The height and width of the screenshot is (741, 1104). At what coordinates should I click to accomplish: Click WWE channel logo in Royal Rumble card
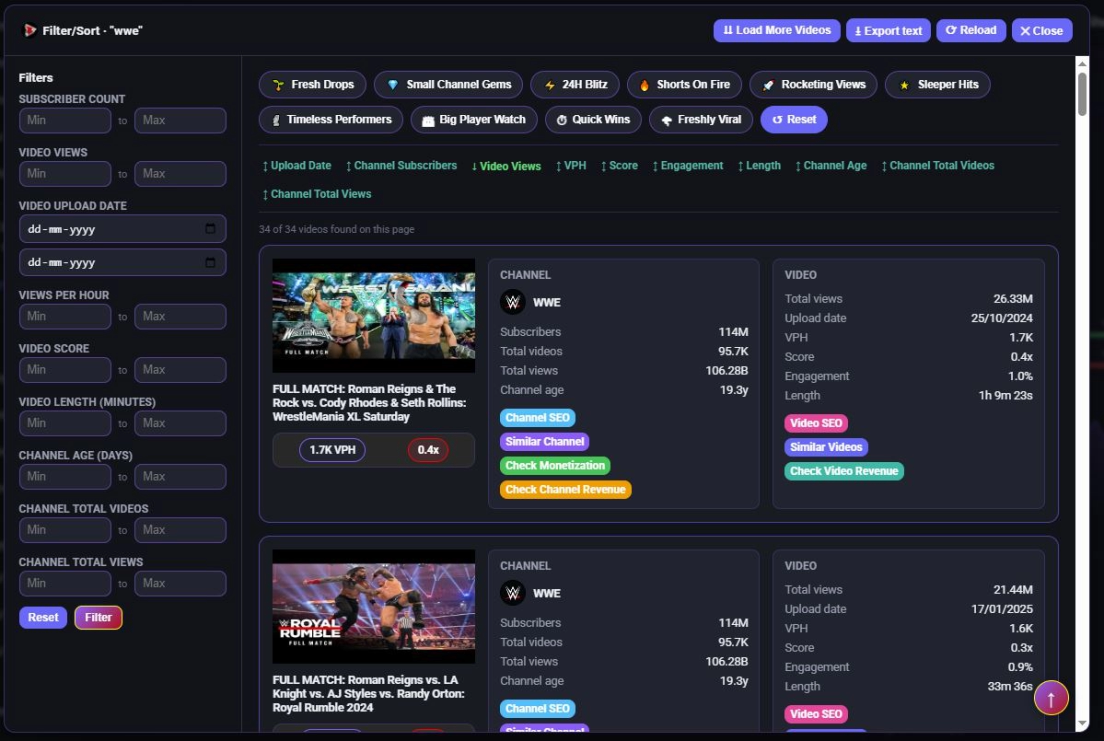coord(513,593)
